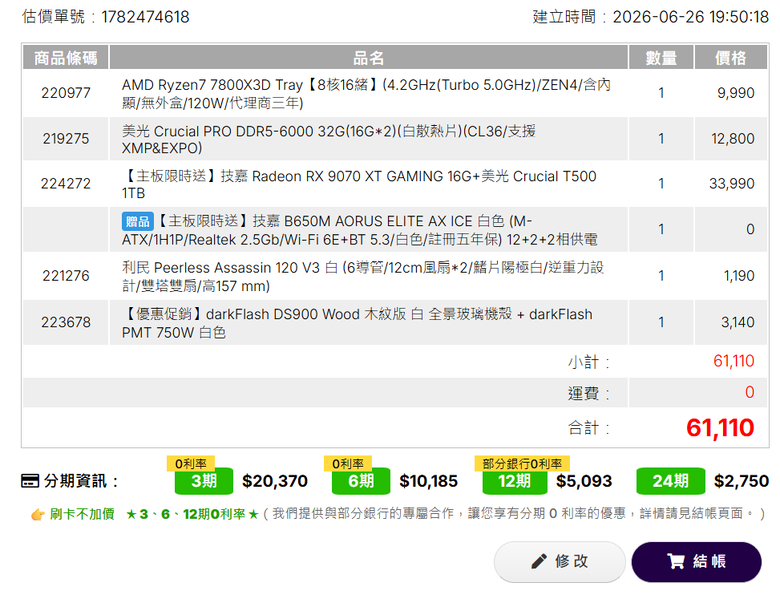The height and width of the screenshot is (603, 780).
Task: Click the 詳情請見結帳頁面 note
Action: [x=691, y=513]
